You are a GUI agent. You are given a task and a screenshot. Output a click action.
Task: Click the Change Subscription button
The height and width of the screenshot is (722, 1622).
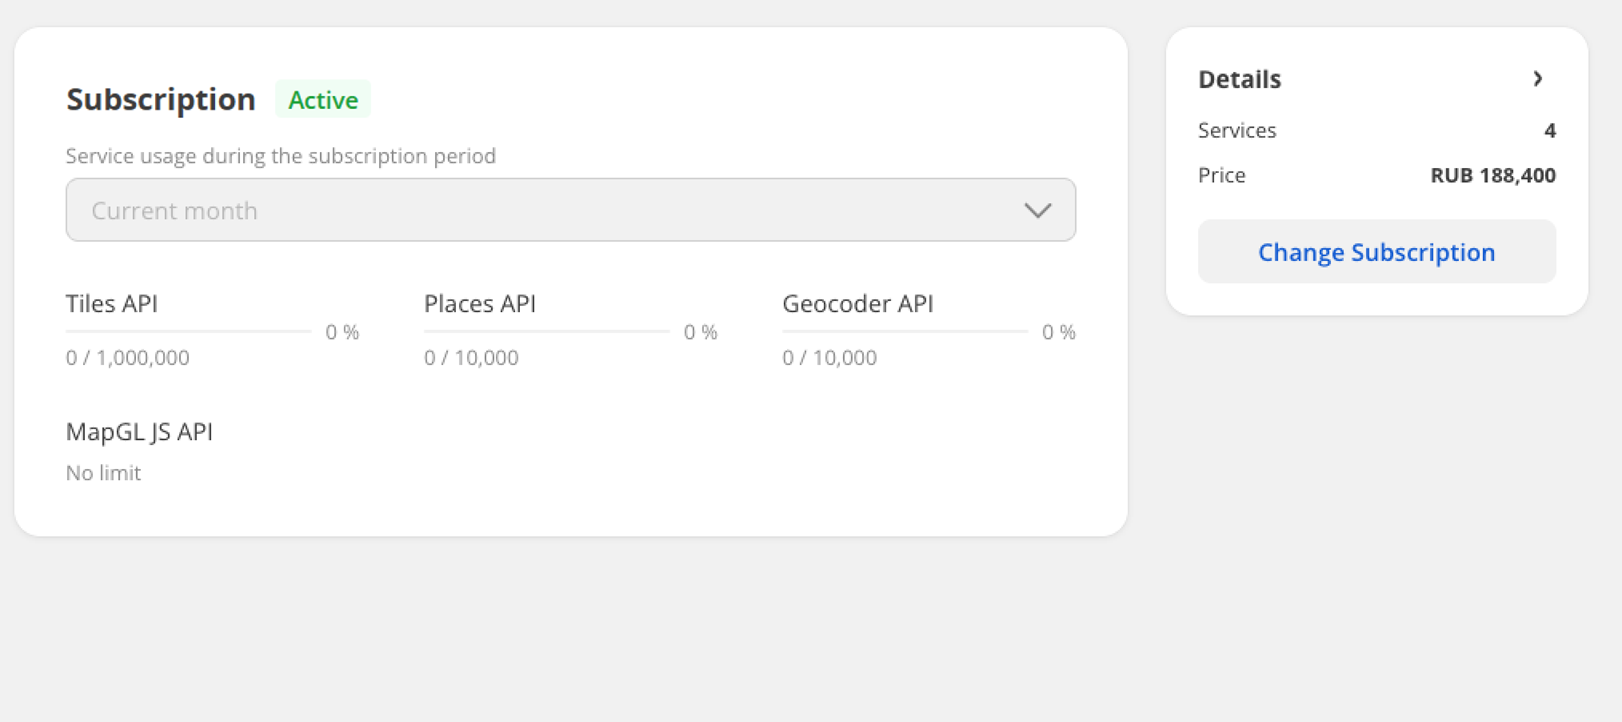(1376, 252)
